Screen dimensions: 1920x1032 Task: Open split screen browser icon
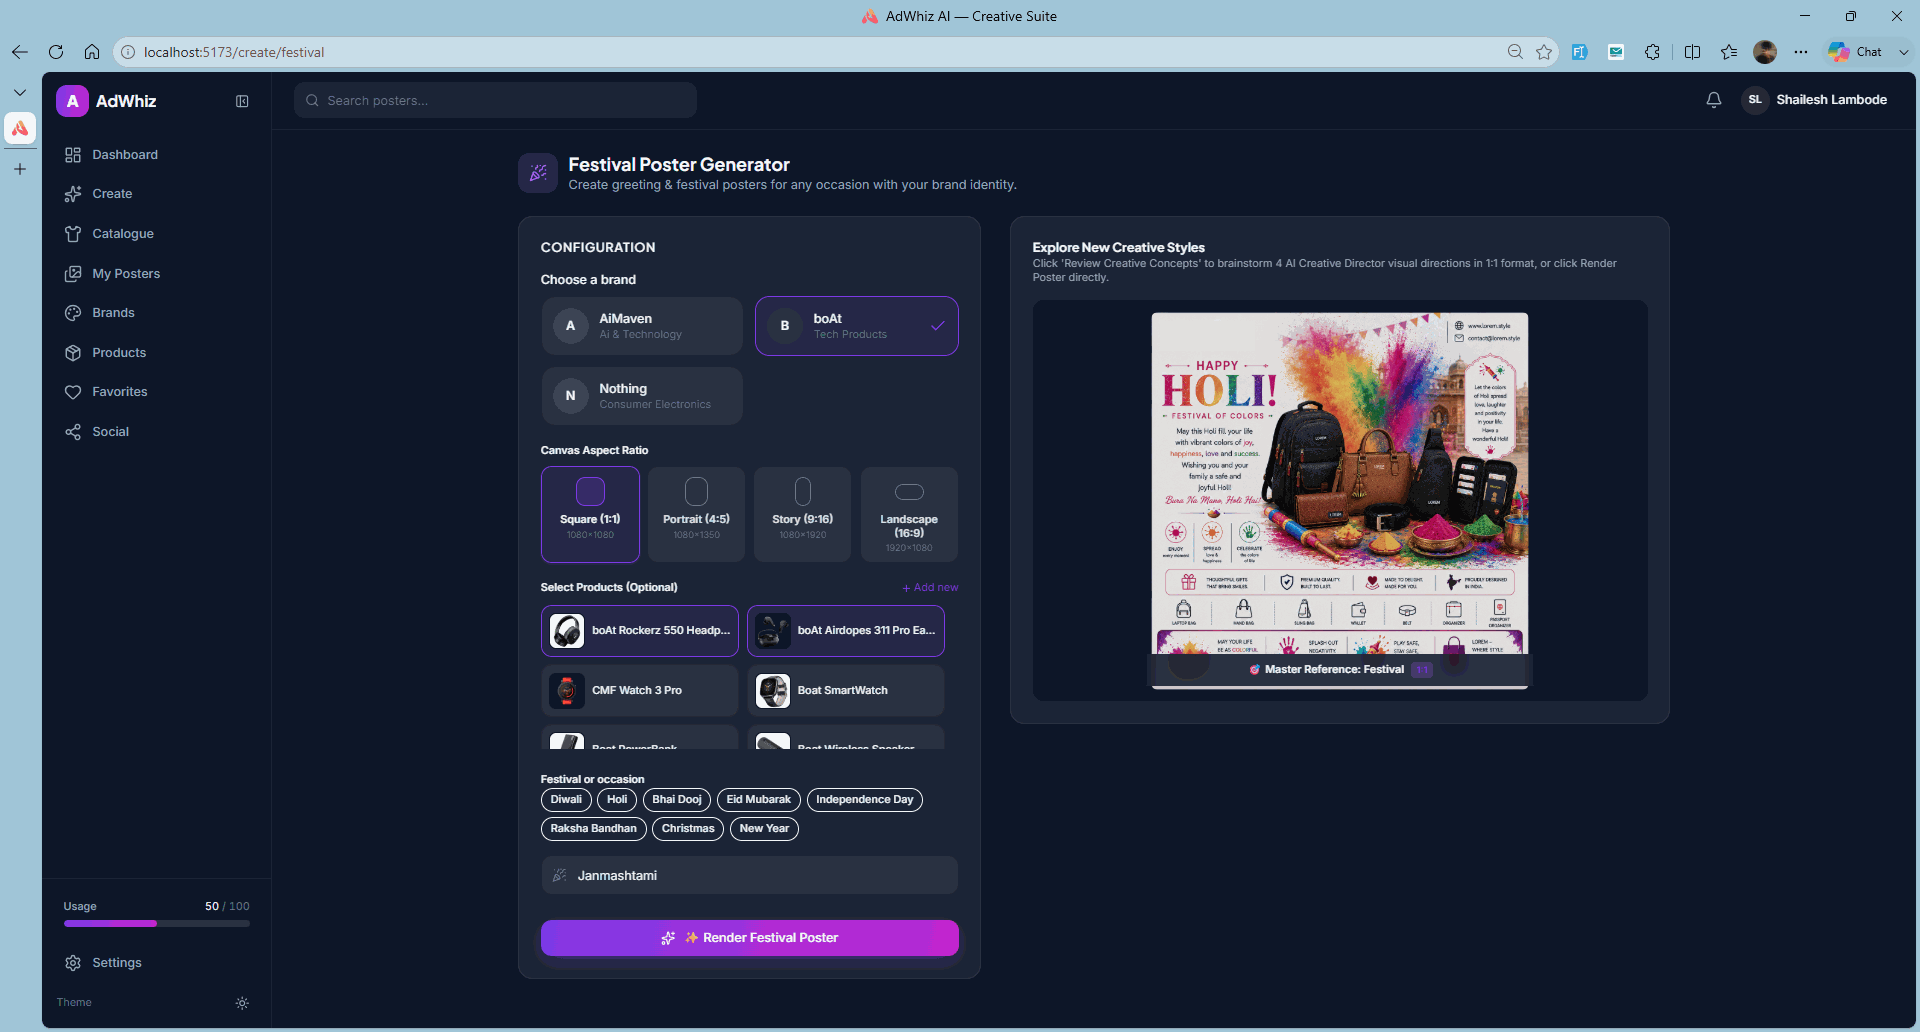1692,52
